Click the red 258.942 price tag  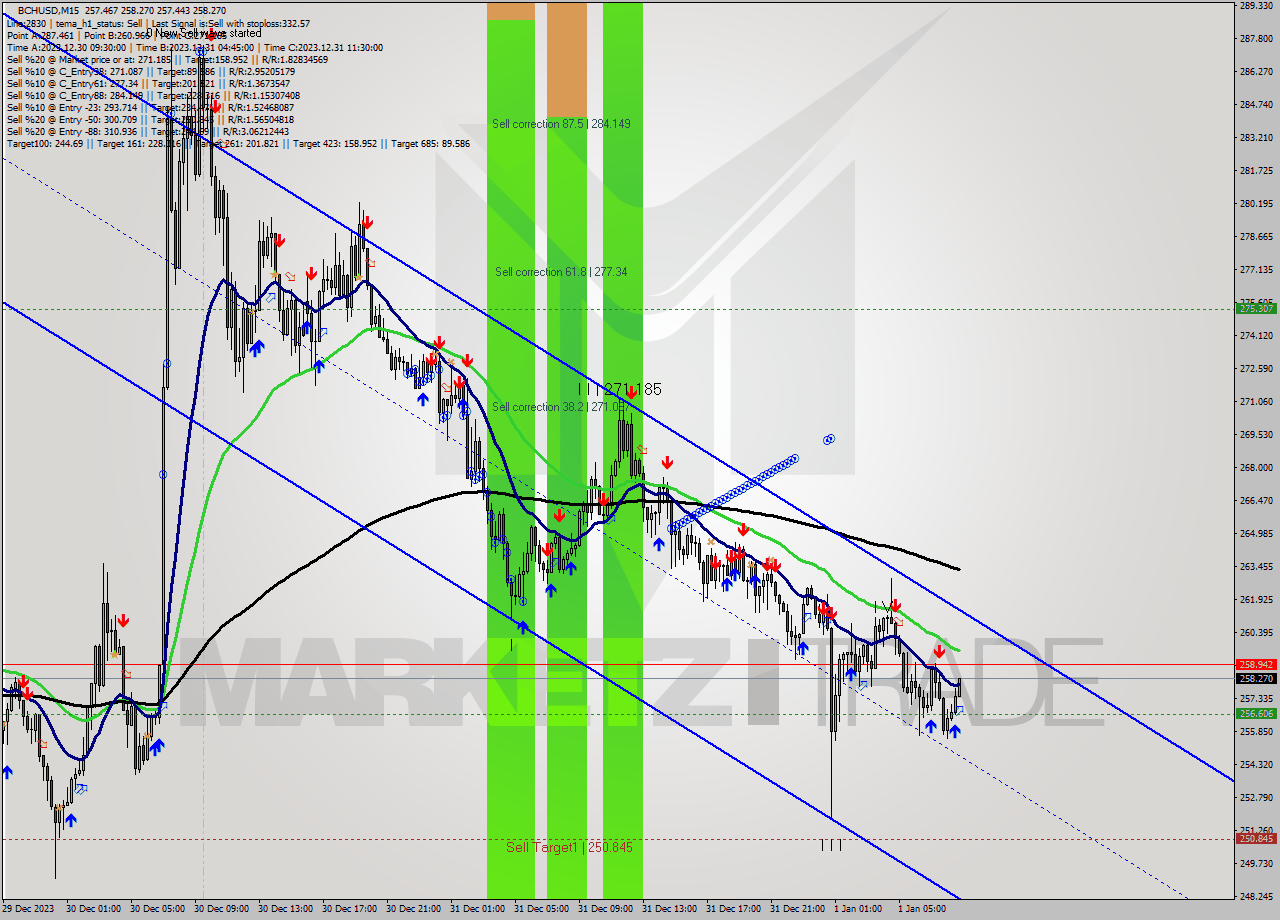1256,664
